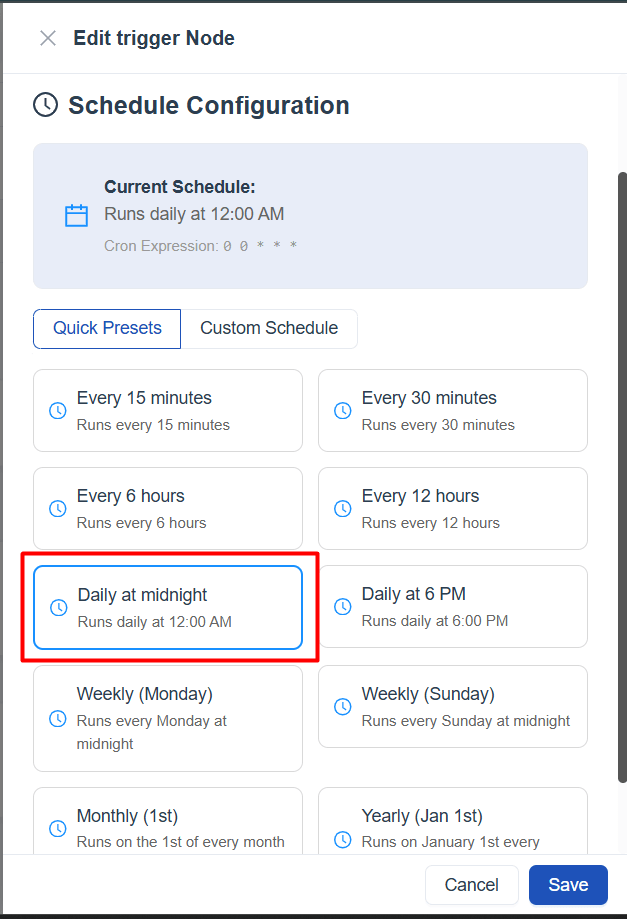This screenshot has width=627, height=919.
Task: Click the clock icon on Daily at midnight card
Action: 57,607
